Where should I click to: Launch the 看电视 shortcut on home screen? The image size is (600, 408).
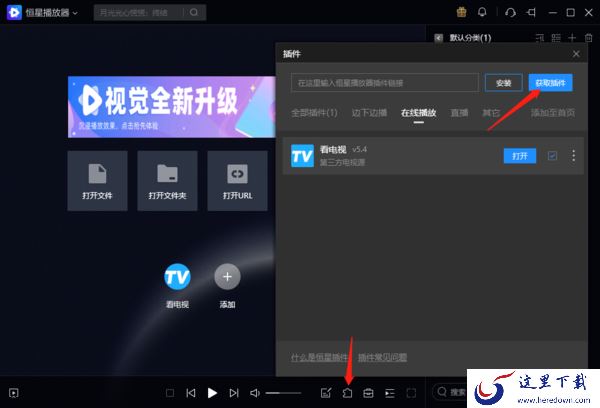click(x=177, y=277)
